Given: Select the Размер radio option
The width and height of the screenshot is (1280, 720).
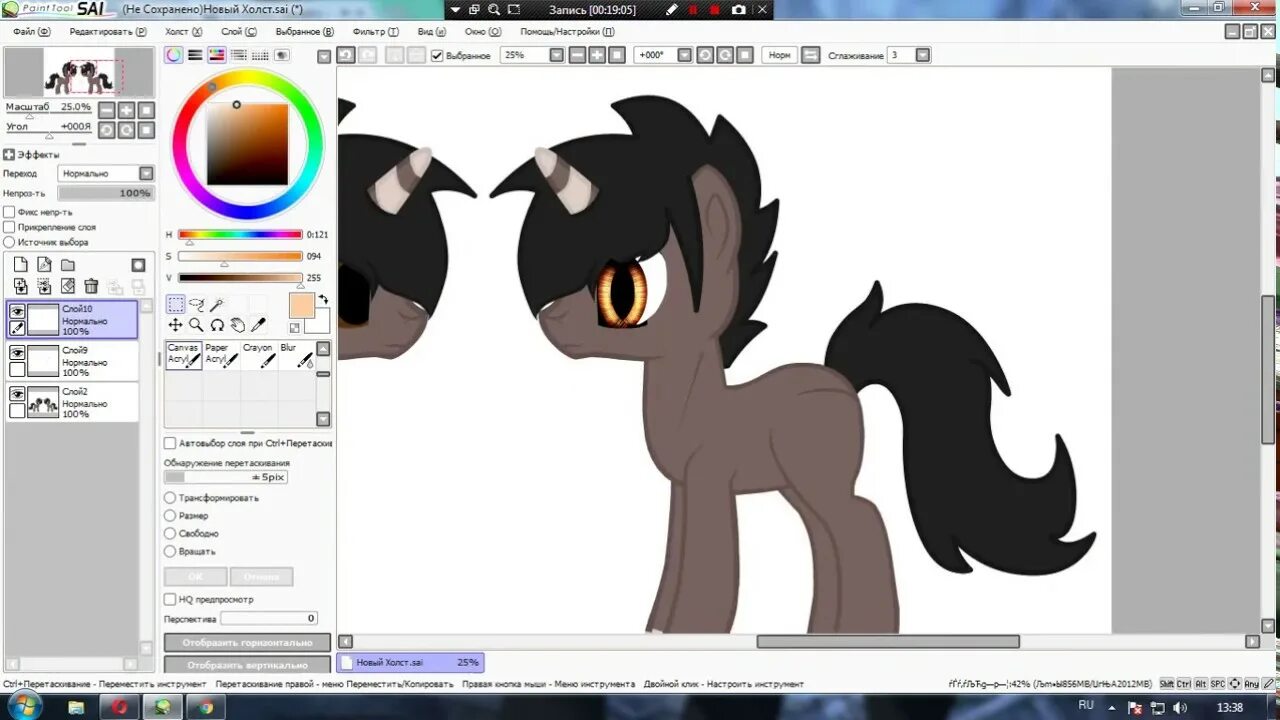Looking at the screenshot, I should (x=170, y=516).
